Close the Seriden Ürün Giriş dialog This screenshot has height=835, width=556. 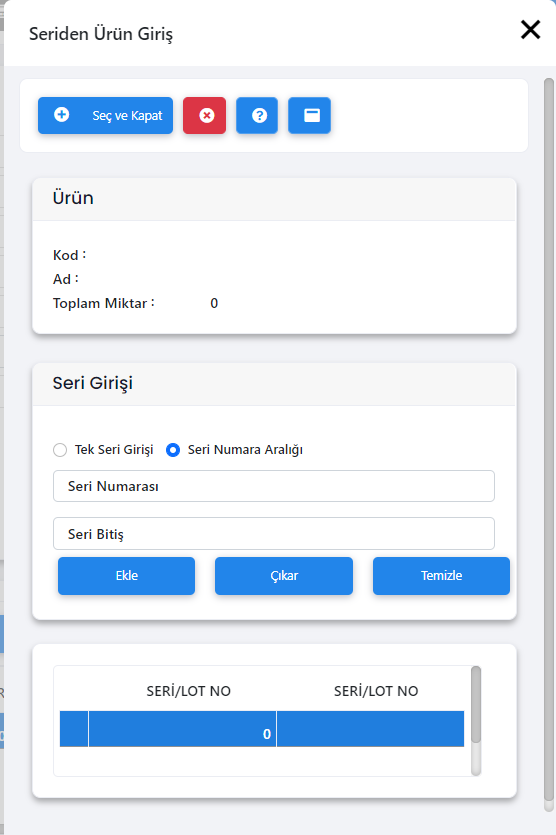[x=530, y=30]
